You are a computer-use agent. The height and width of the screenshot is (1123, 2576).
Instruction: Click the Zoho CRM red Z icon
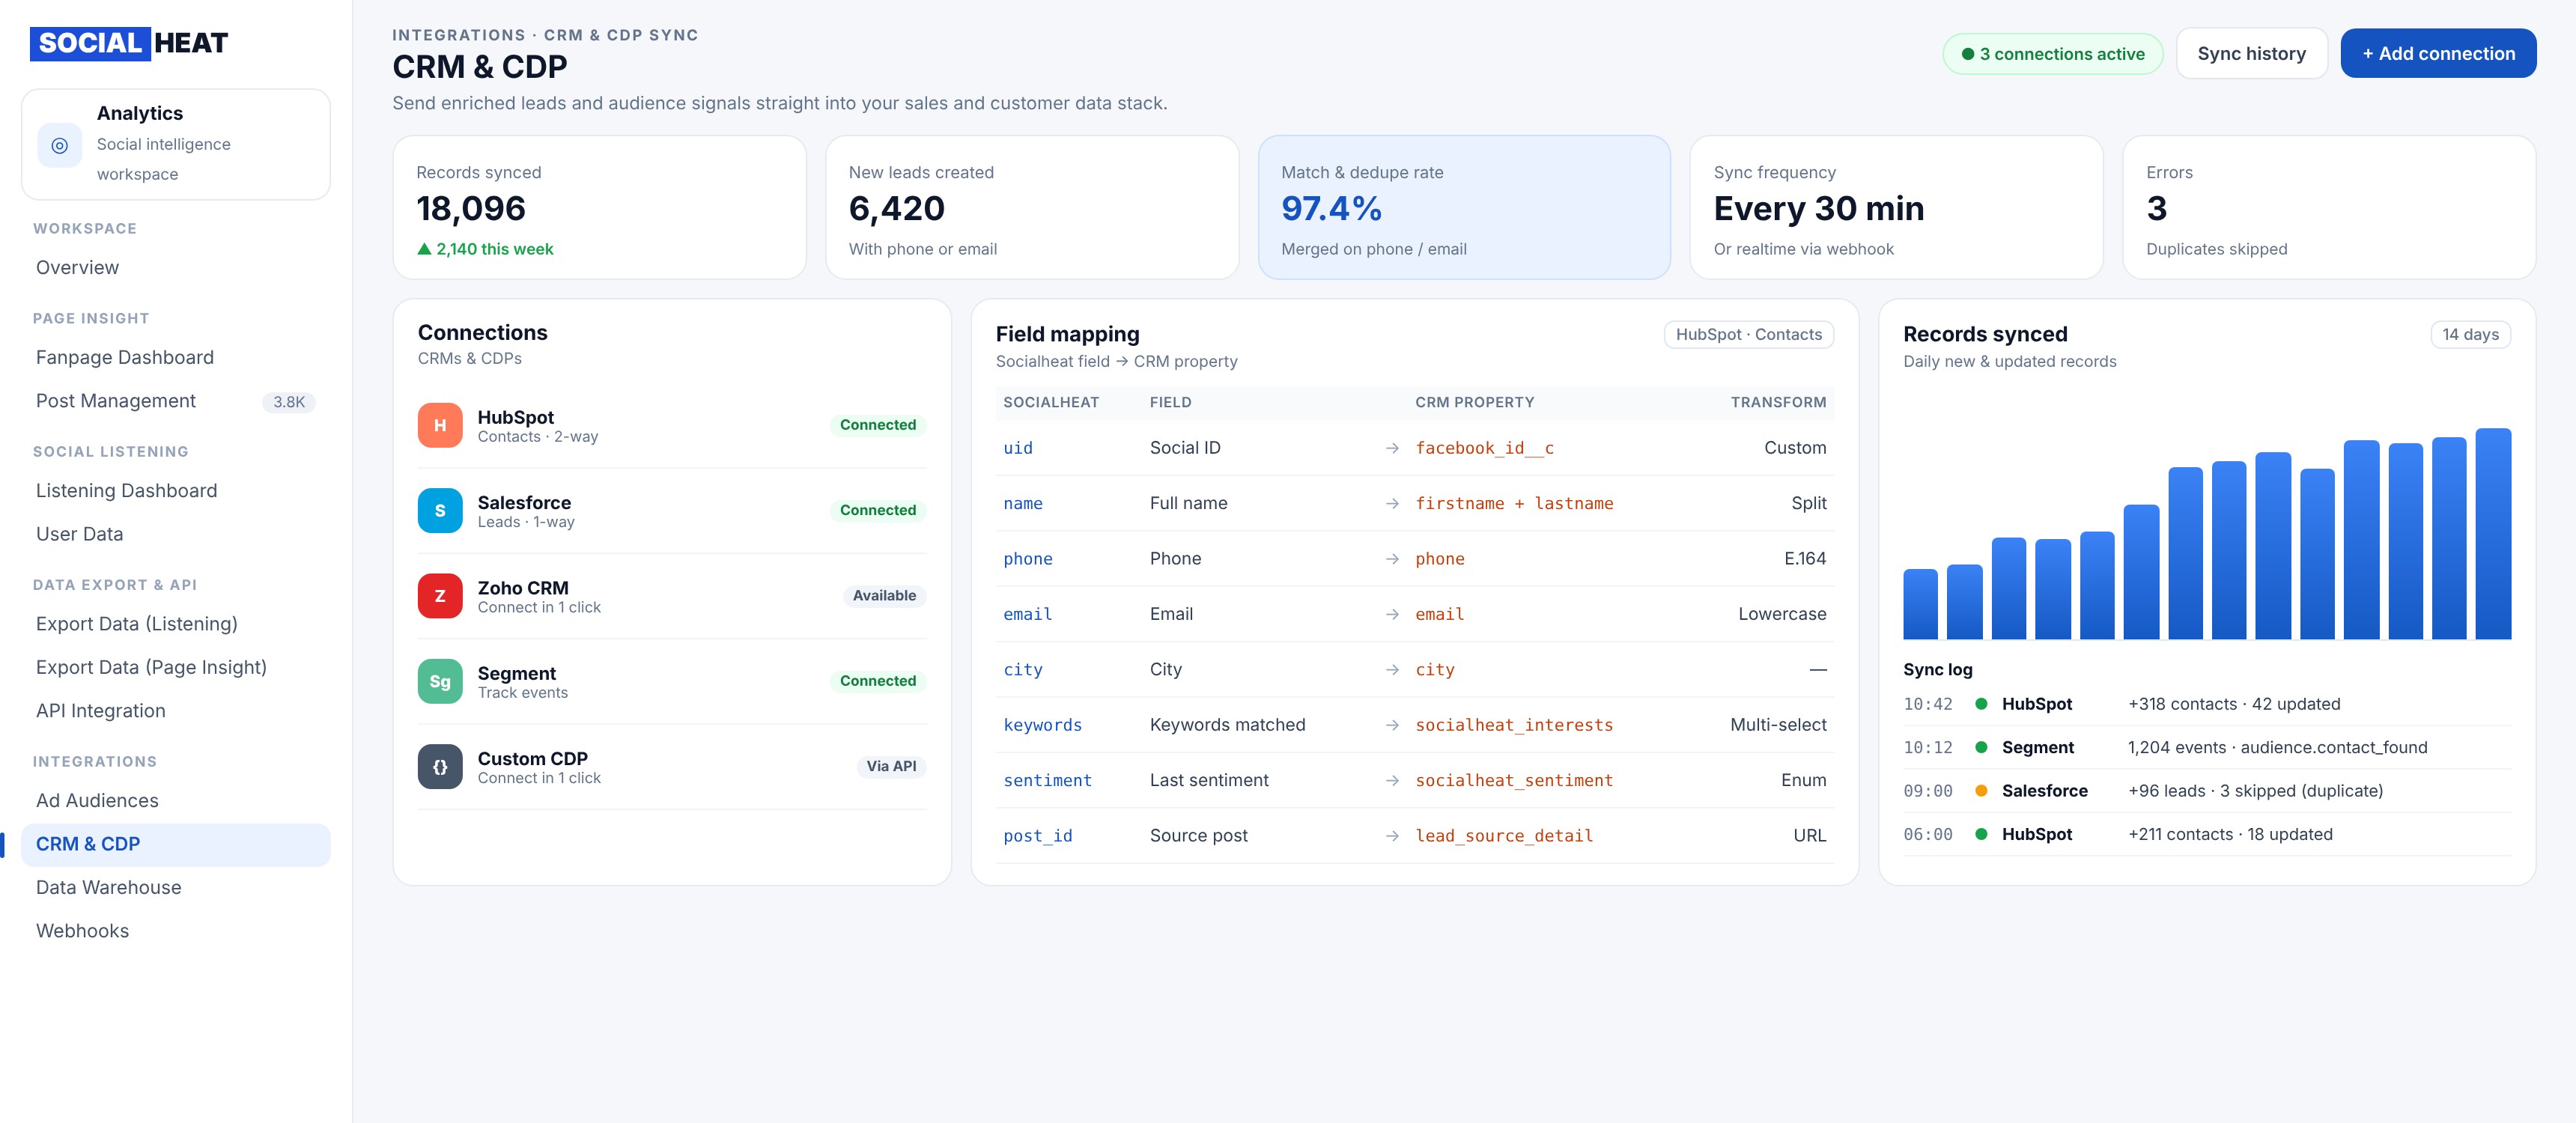pos(440,596)
